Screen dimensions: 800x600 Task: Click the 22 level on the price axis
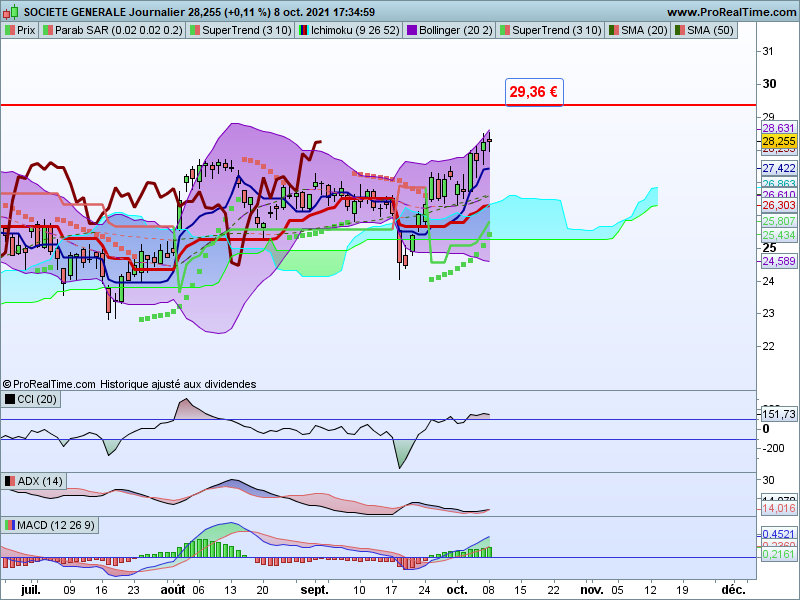coord(768,346)
